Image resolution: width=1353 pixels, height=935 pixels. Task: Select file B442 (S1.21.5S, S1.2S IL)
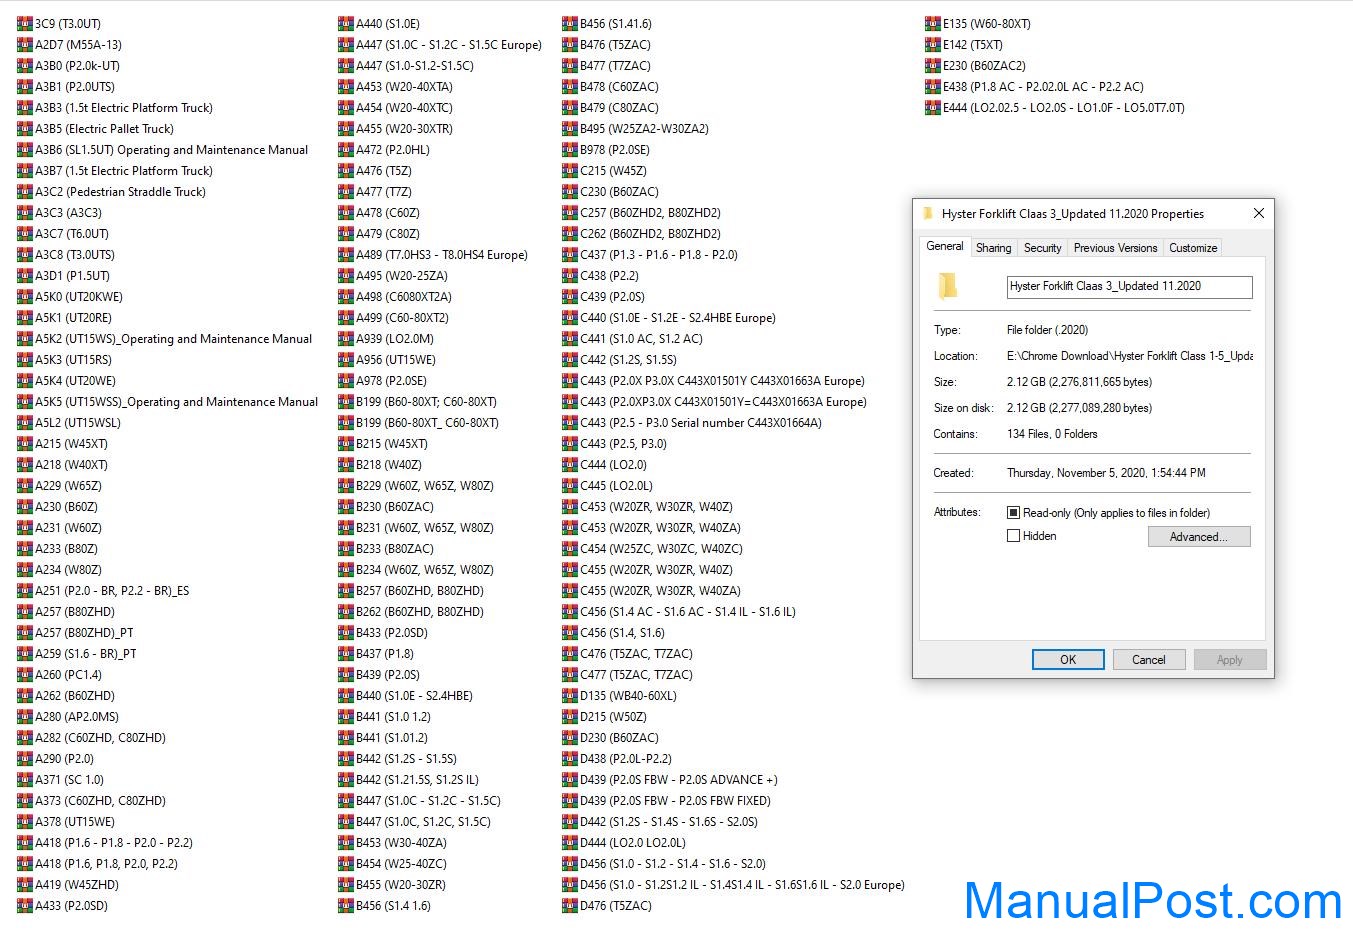pyautogui.click(x=409, y=779)
